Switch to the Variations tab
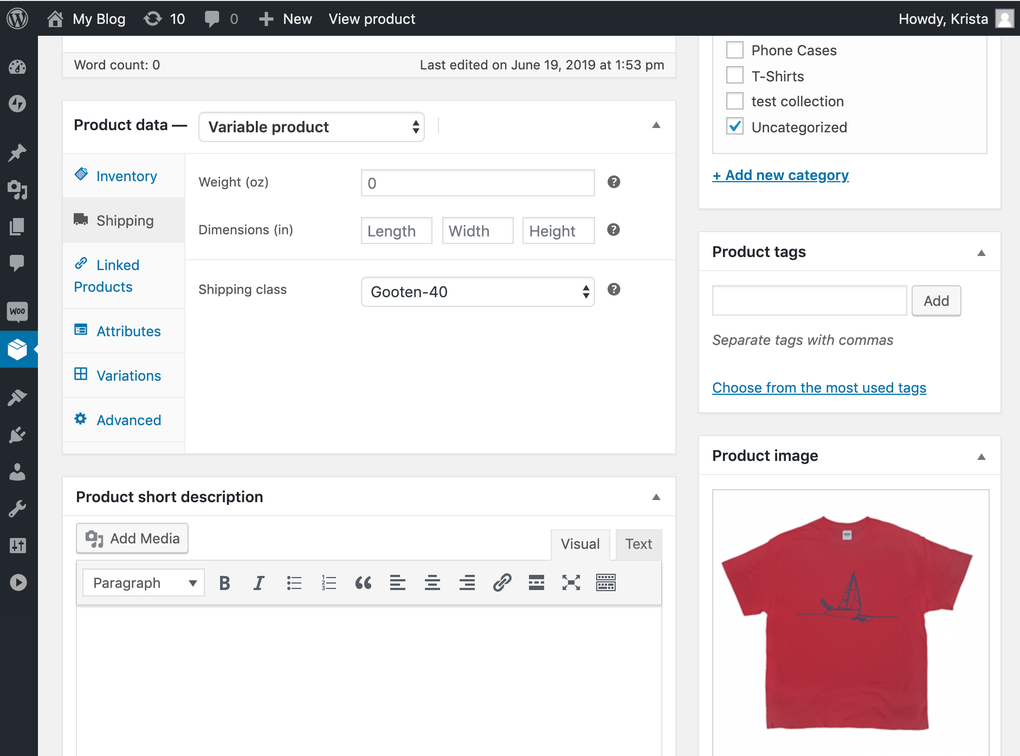The width and height of the screenshot is (1020, 756). [128, 376]
